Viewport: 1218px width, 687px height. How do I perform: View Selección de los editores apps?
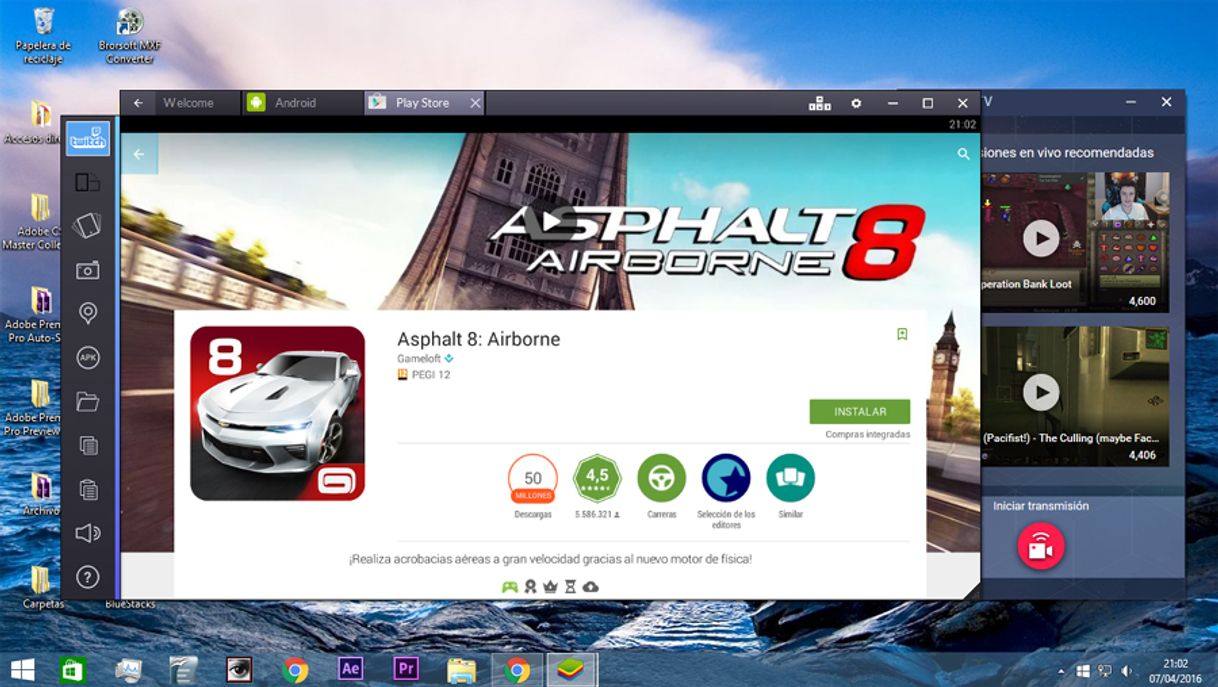(x=725, y=478)
